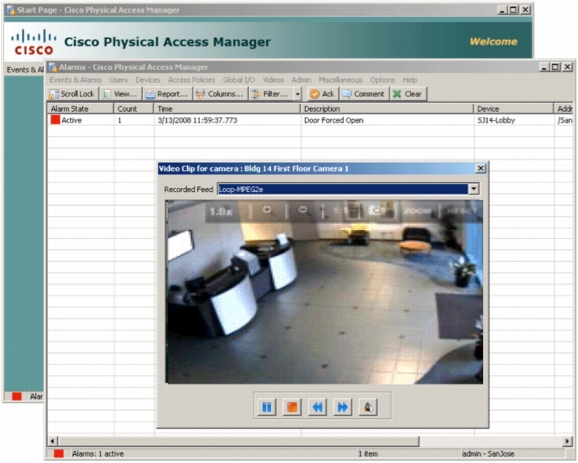578x463 pixels.
Task: Minimize the Alarms window
Action: coord(544,67)
